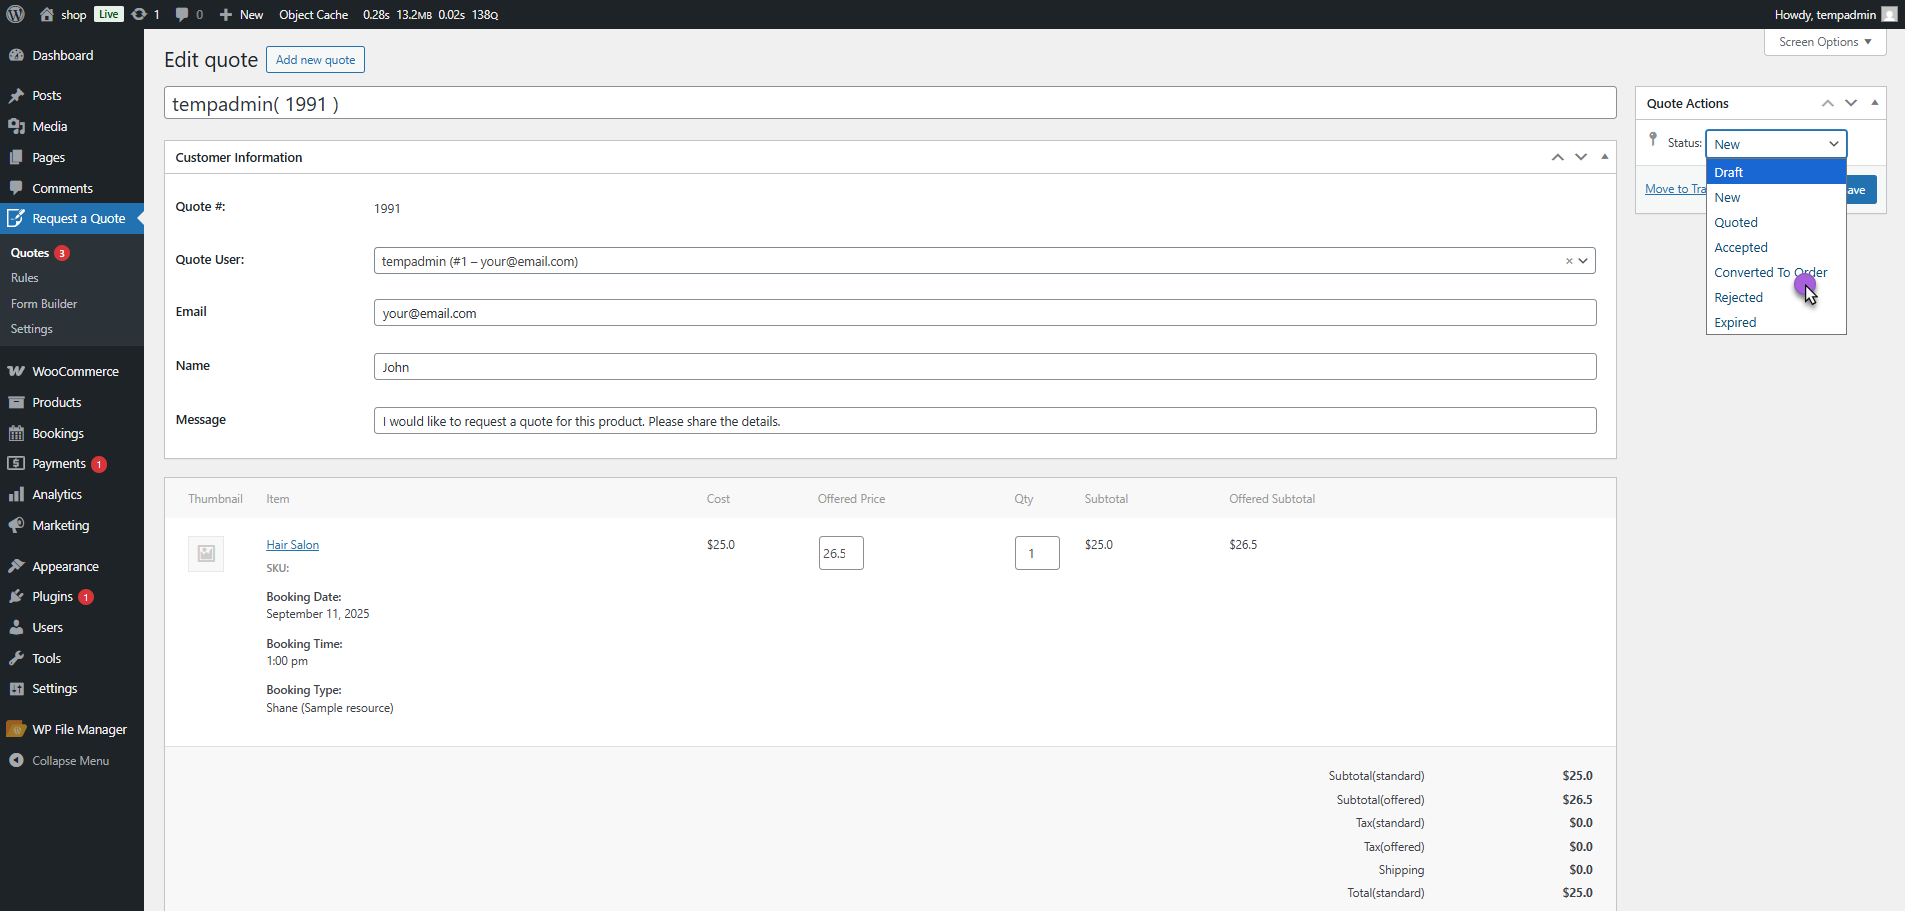
Task: Open the Plugins menu
Action: [52, 596]
